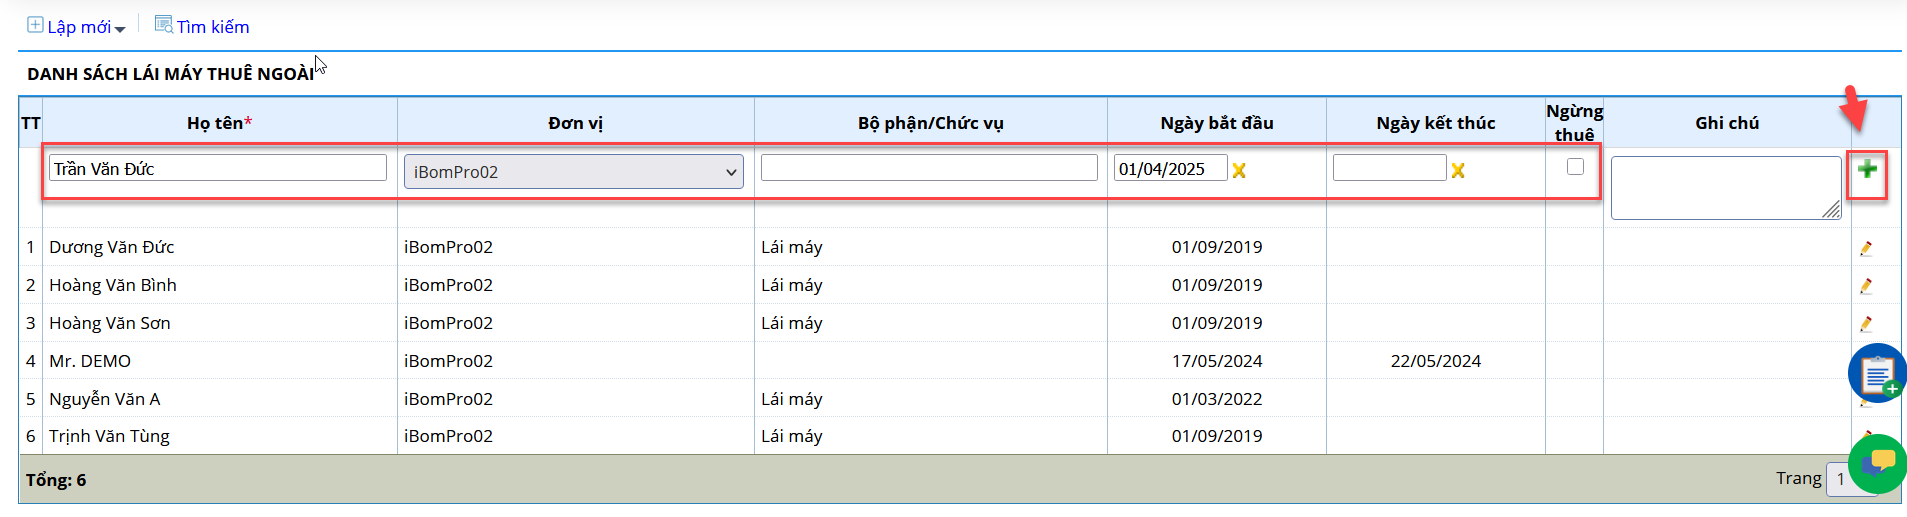1907x517 pixels.
Task: Edit row Dương Văn Đức pencil icon
Action: click(x=1866, y=248)
